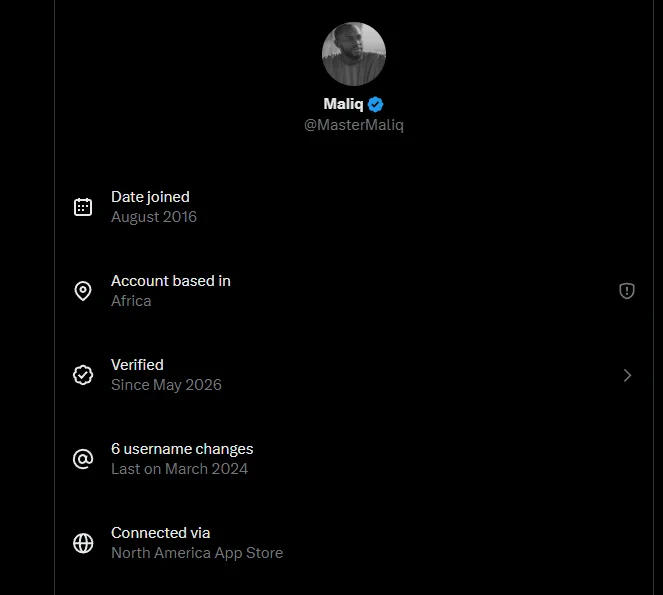Click the Connected via label

point(161,533)
